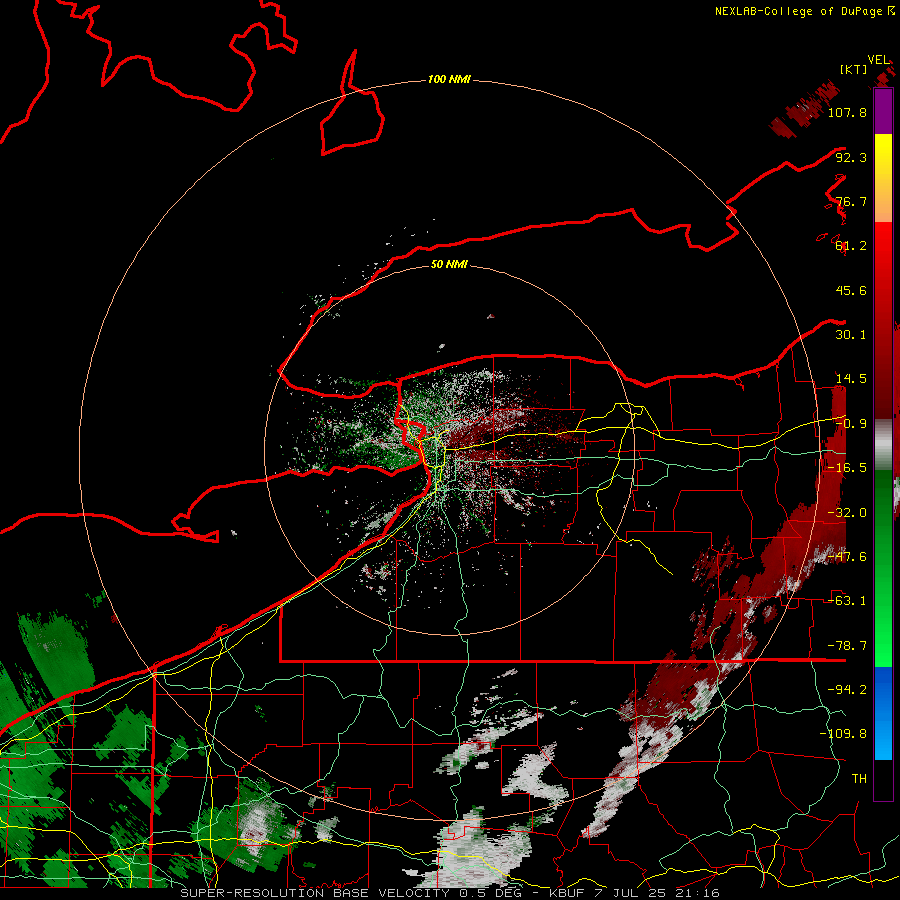Click the 50 NMI range ring label
Image resolution: width=900 pixels, height=900 pixels.
[449, 264]
